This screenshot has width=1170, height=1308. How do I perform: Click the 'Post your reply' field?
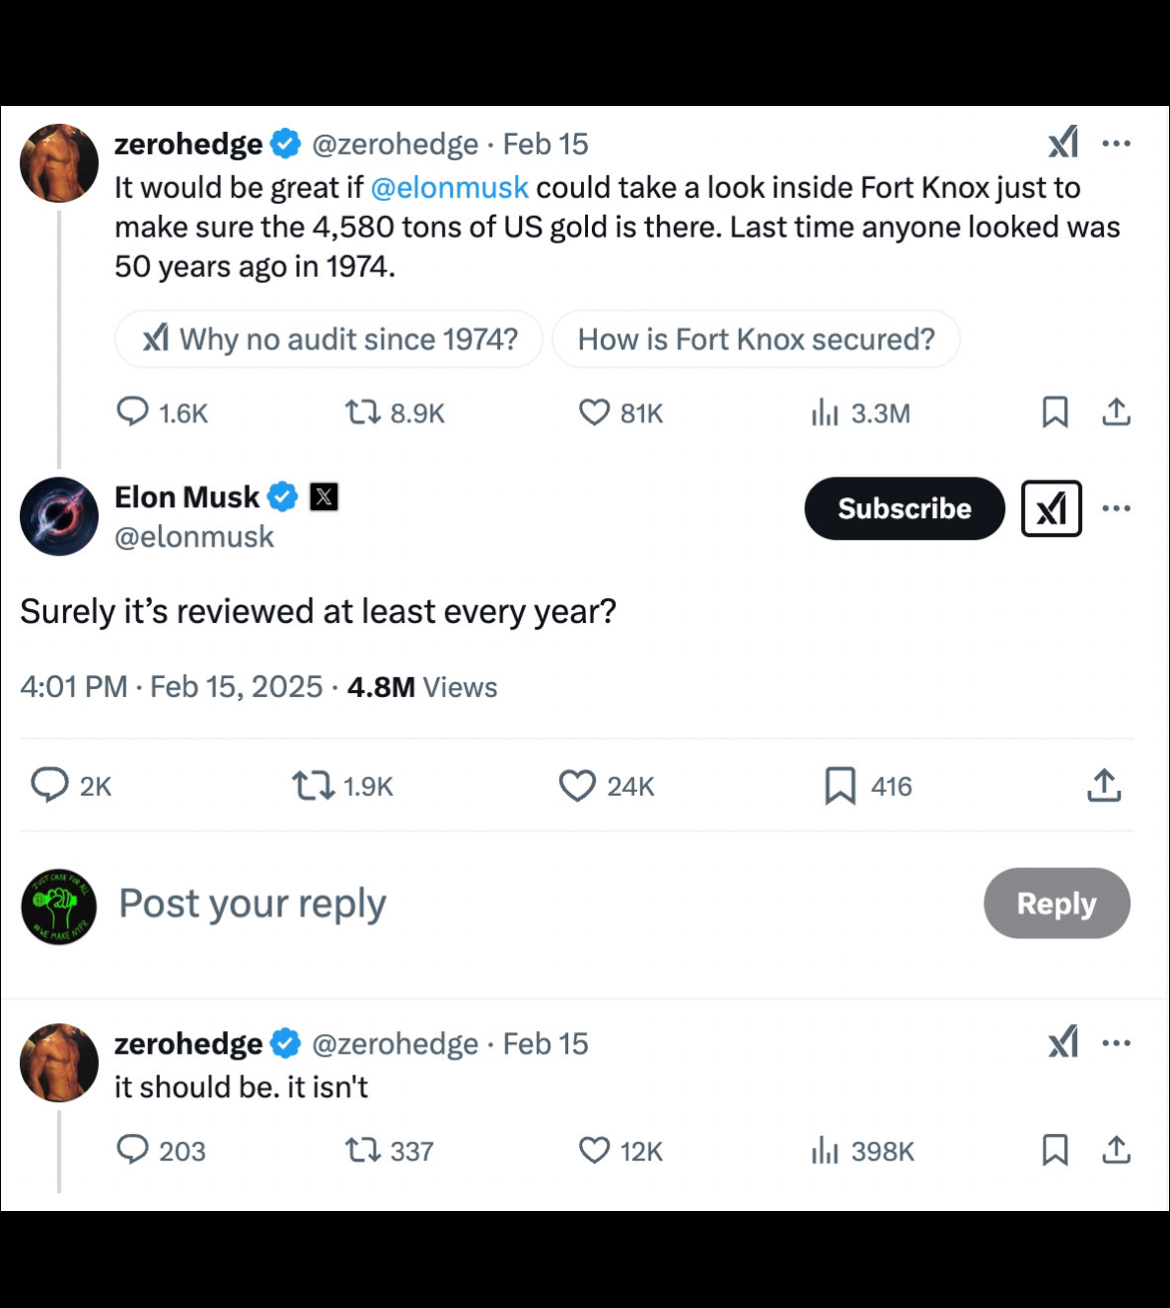pos(252,904)
